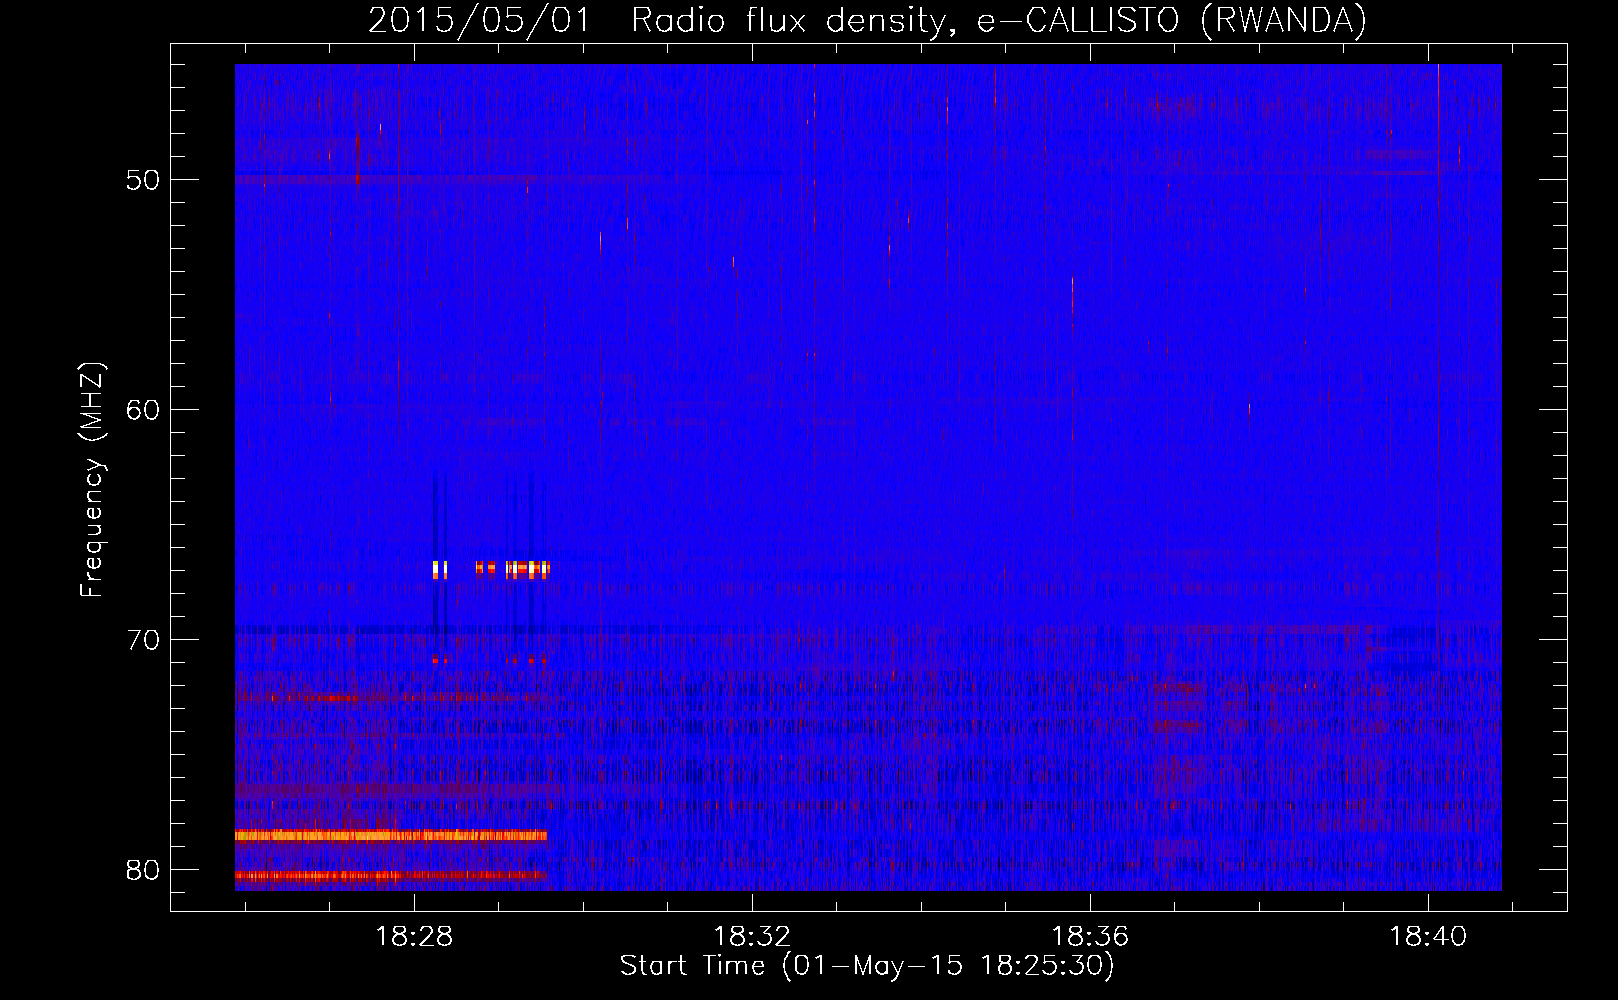1618x1000 pixels.
Task: Click the bright burst feature near 67 MHz
Action: tap(491, 569)
